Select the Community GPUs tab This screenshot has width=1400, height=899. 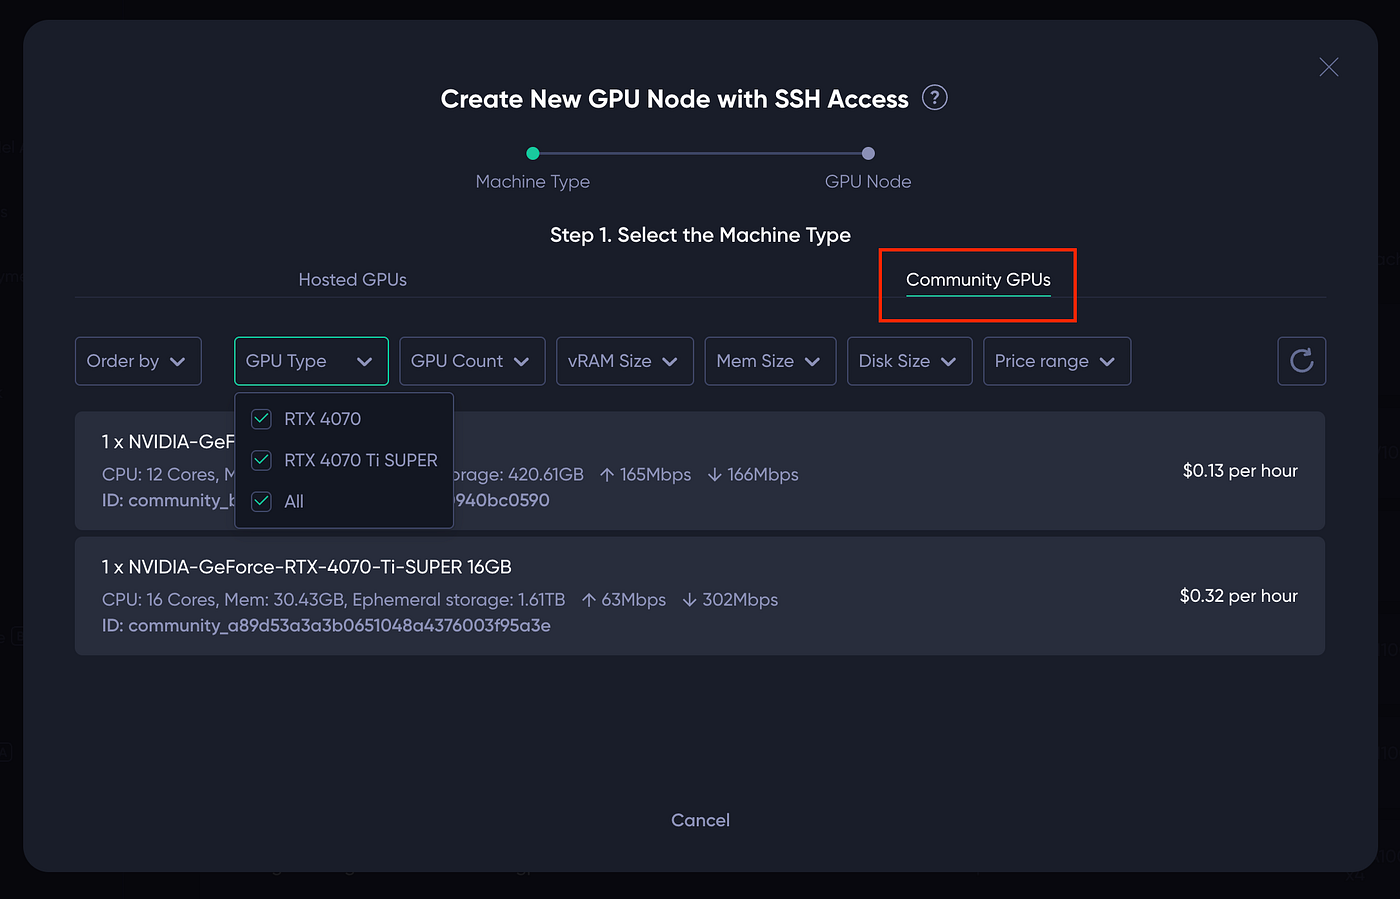(978, 280)
